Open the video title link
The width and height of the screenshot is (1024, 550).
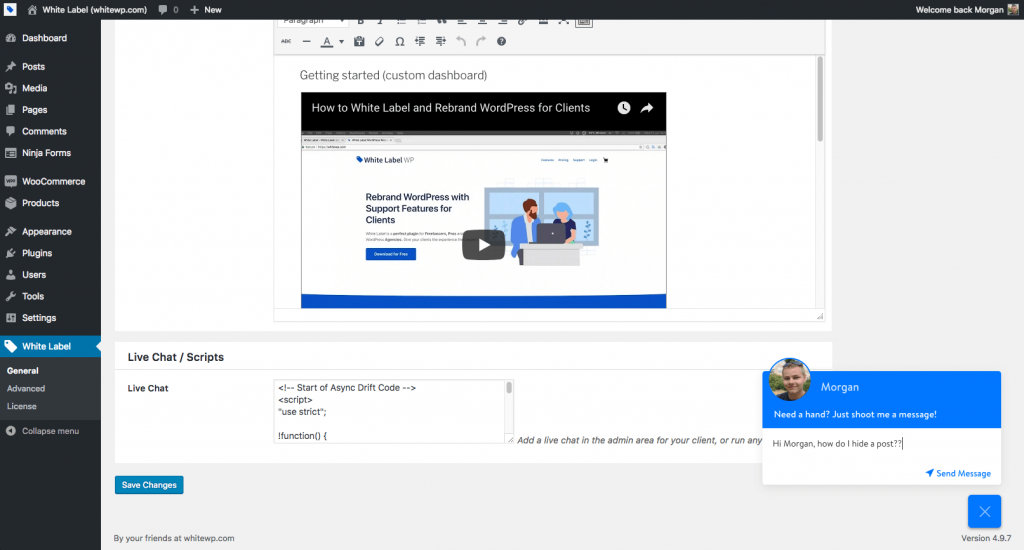coord(451,108)
